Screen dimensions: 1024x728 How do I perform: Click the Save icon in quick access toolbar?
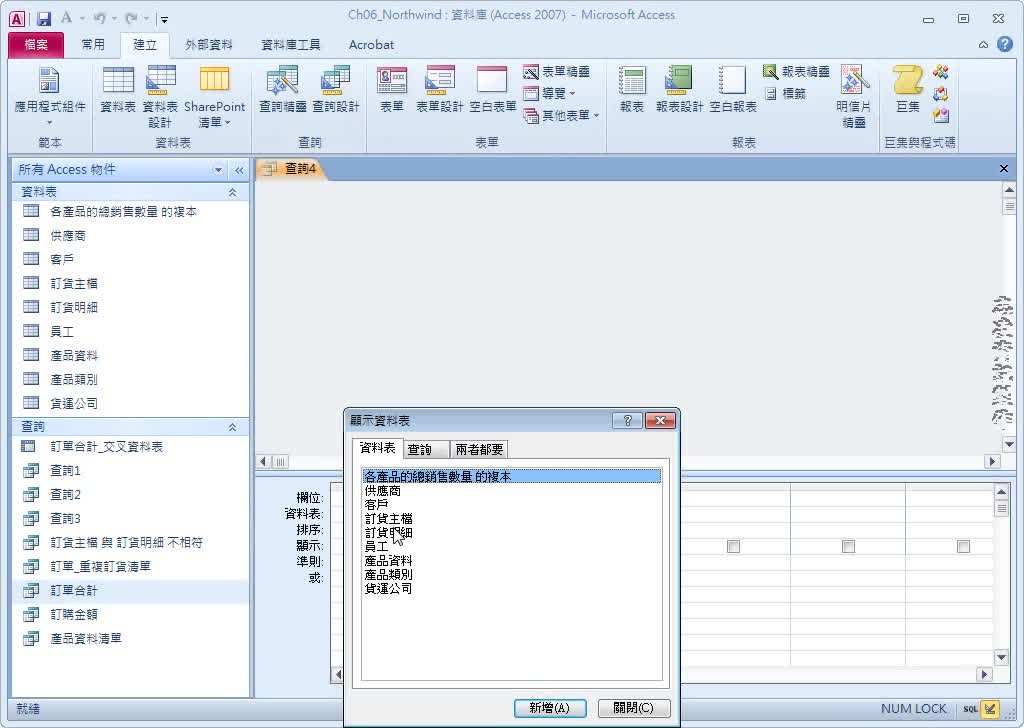pyautogui.click(x=43, y=19)
